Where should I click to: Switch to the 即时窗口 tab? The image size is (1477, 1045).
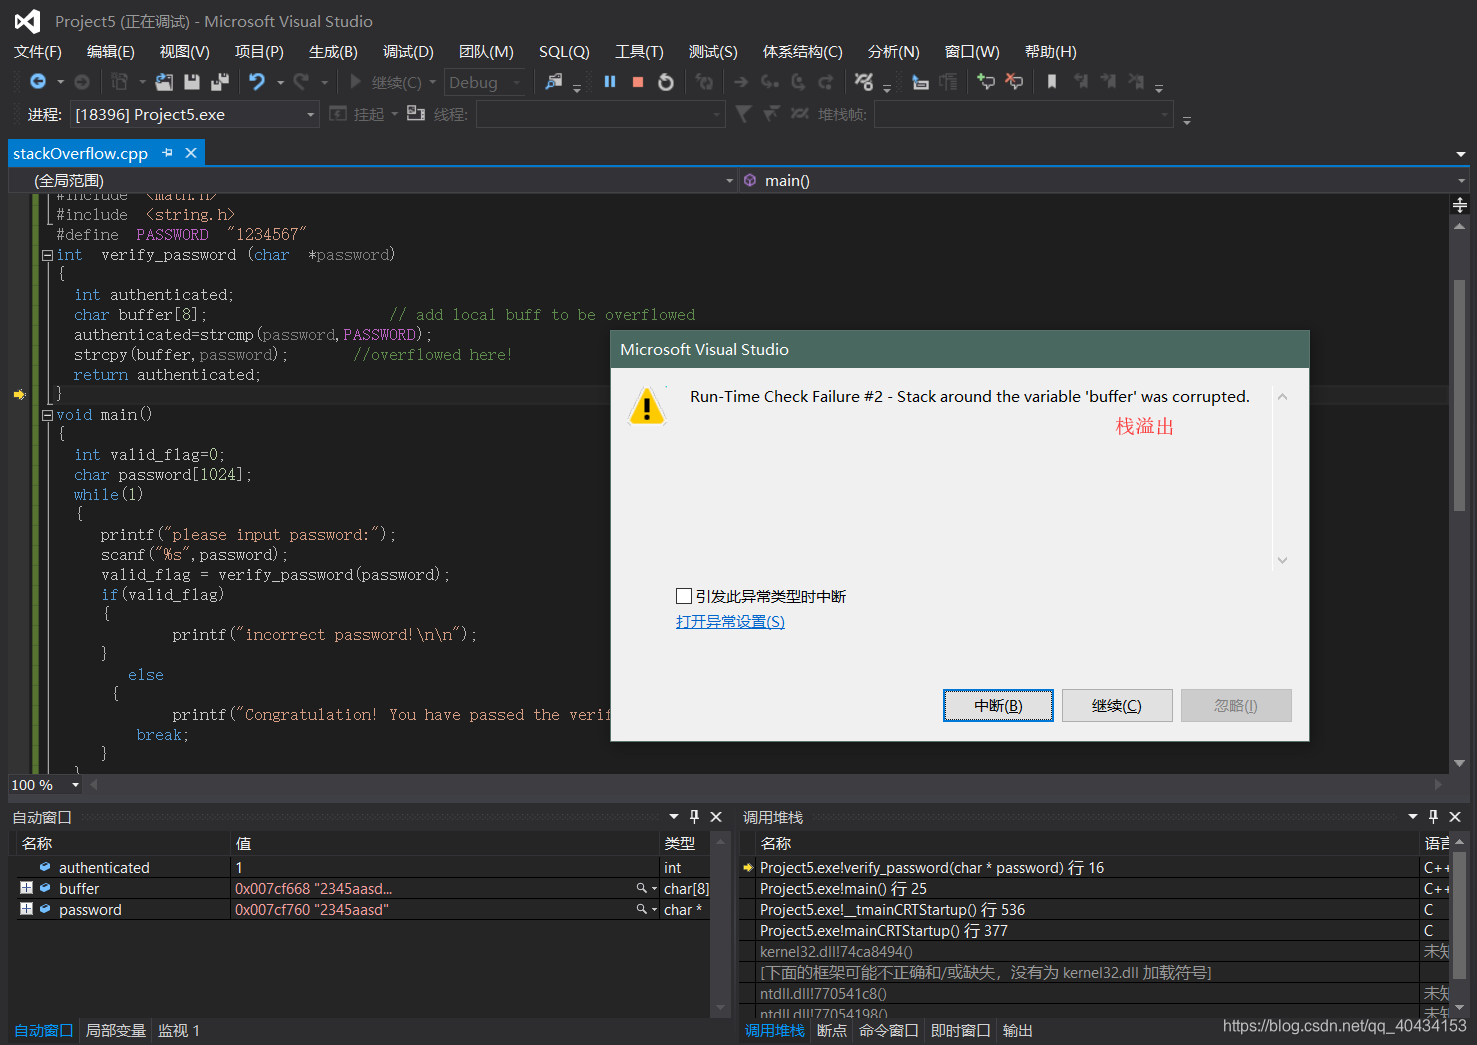coord(961,1030)
